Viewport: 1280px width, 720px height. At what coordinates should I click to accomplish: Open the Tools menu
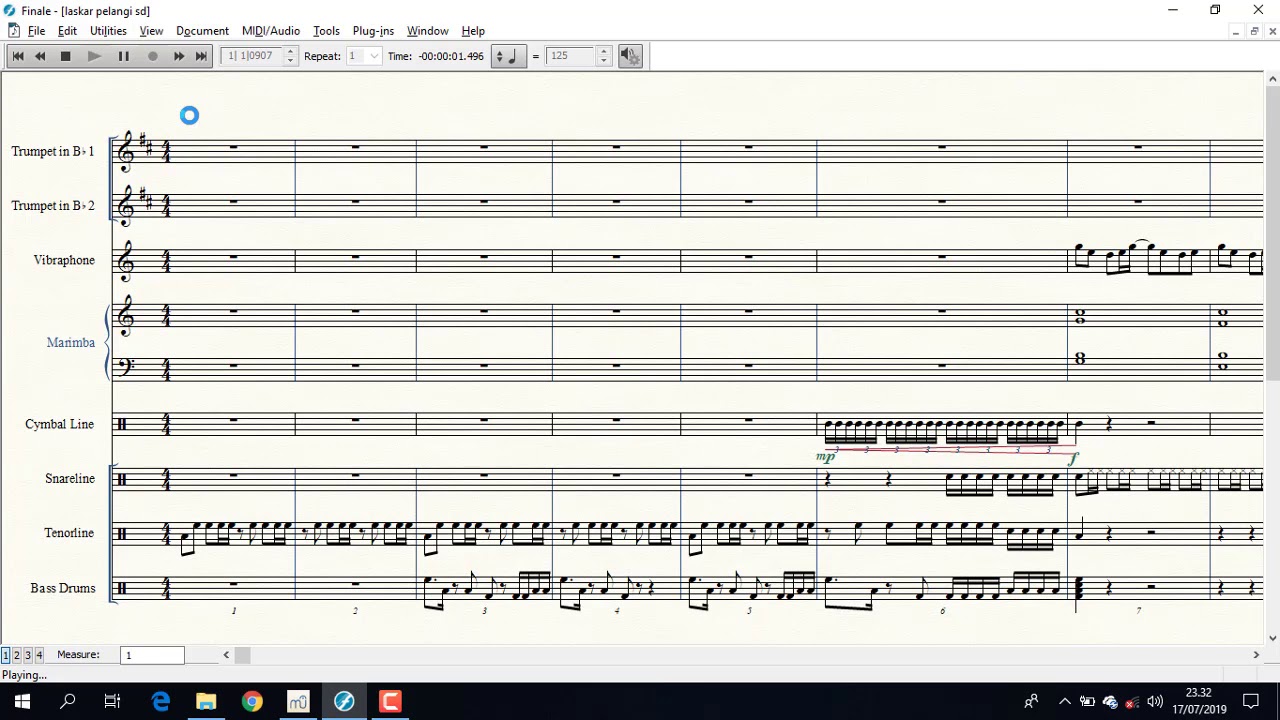tap(326, 31)
